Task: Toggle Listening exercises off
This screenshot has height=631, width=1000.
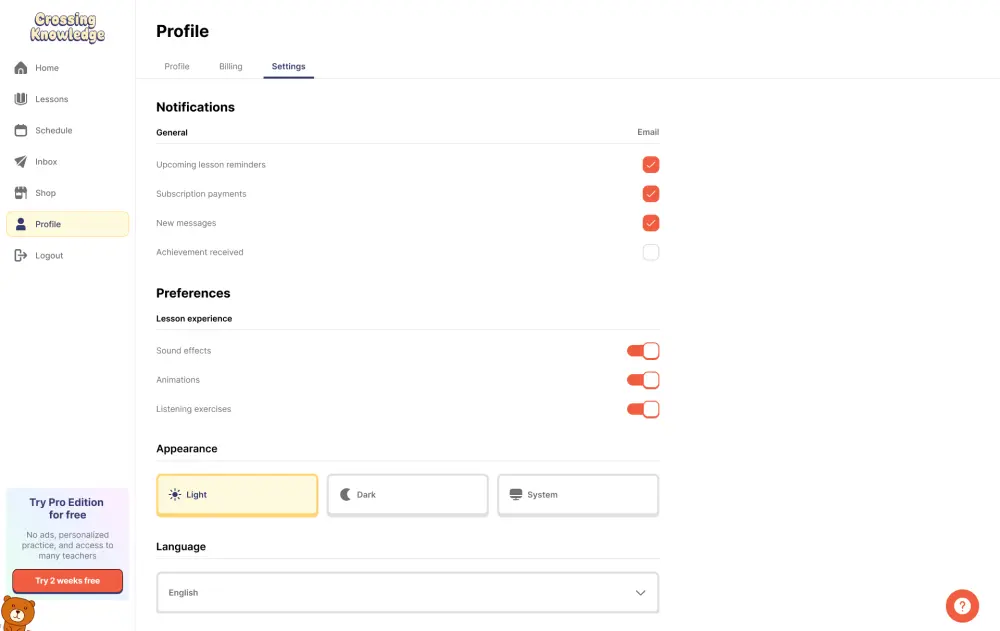Action: click(x=643, y=409)
